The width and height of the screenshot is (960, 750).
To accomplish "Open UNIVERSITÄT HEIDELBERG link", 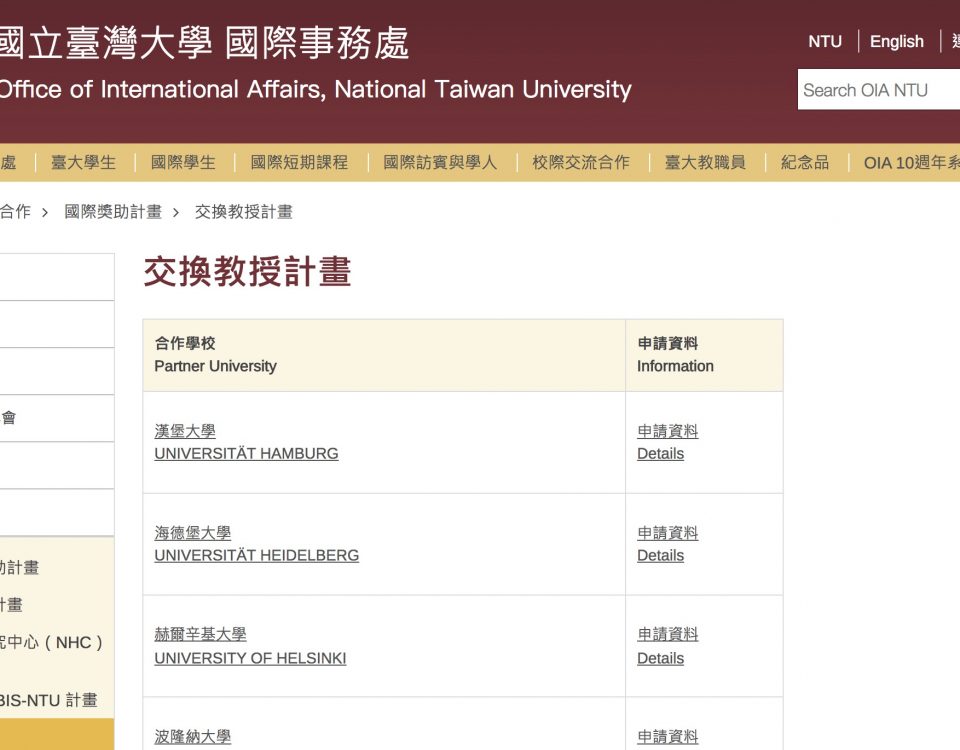I will pos(257,555).
